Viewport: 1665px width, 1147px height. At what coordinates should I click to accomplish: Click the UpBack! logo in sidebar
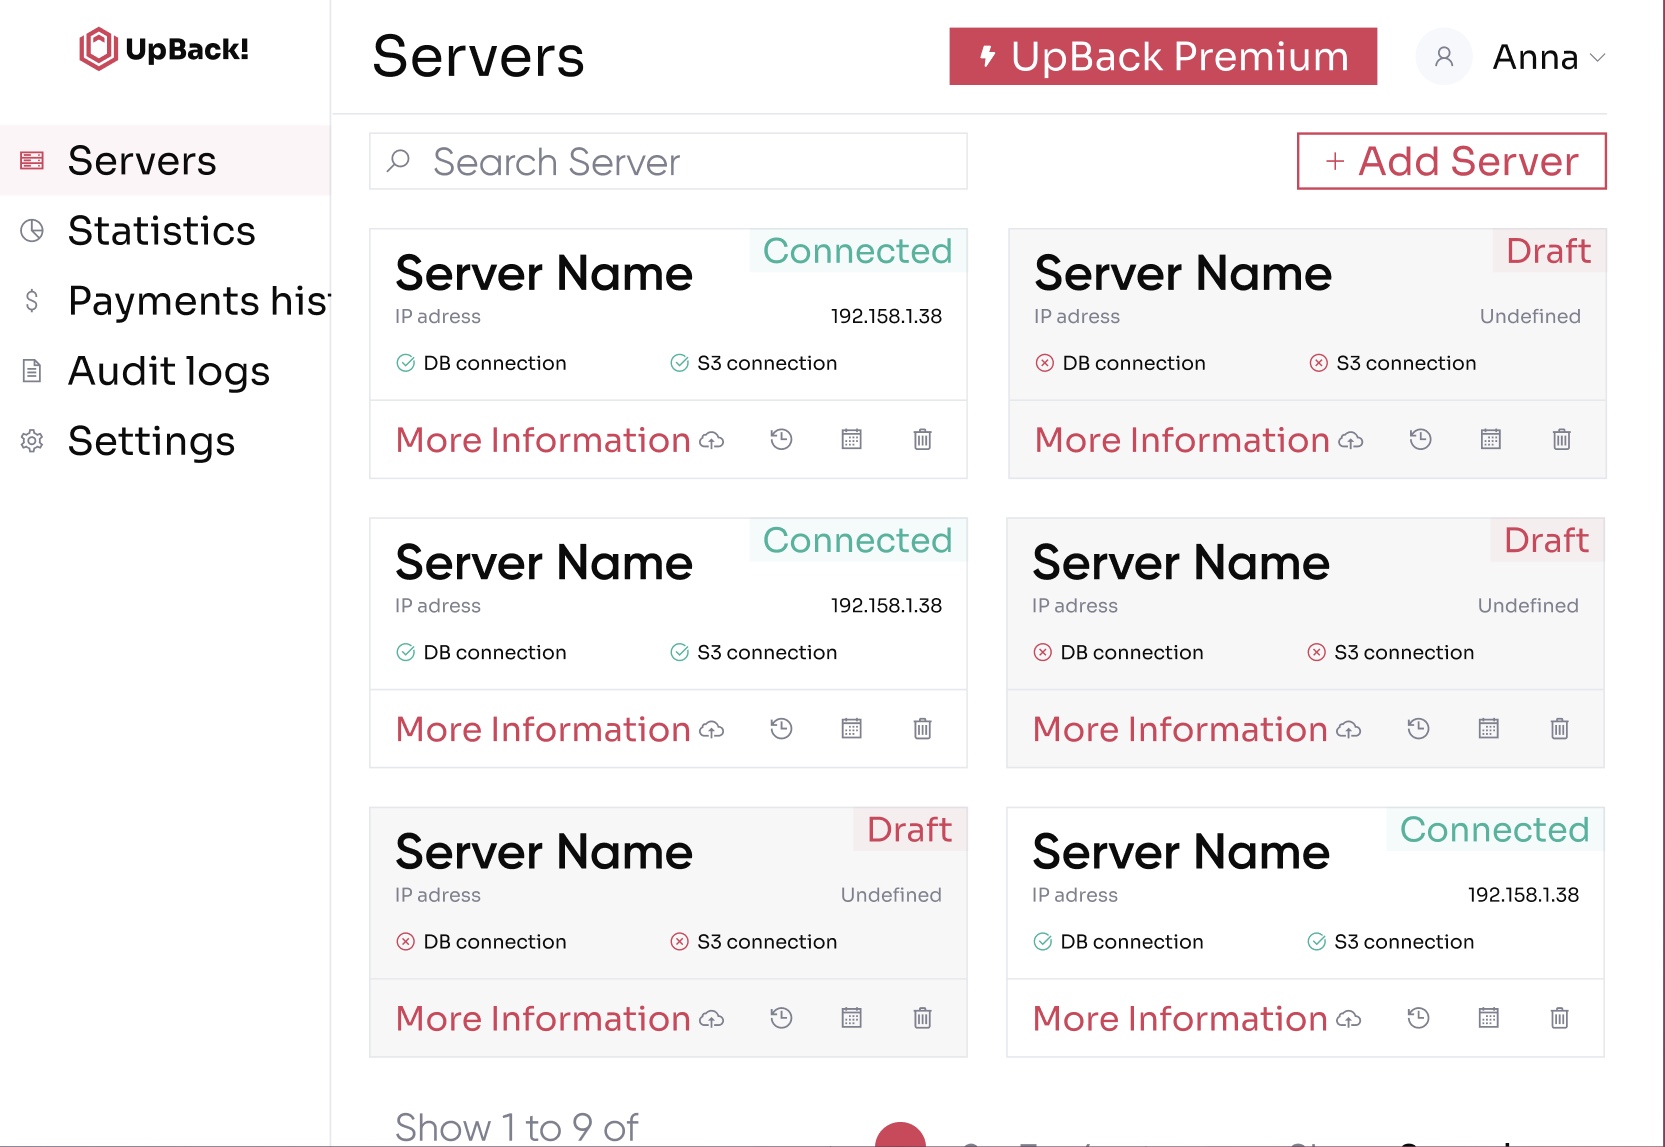click(164, 49)
